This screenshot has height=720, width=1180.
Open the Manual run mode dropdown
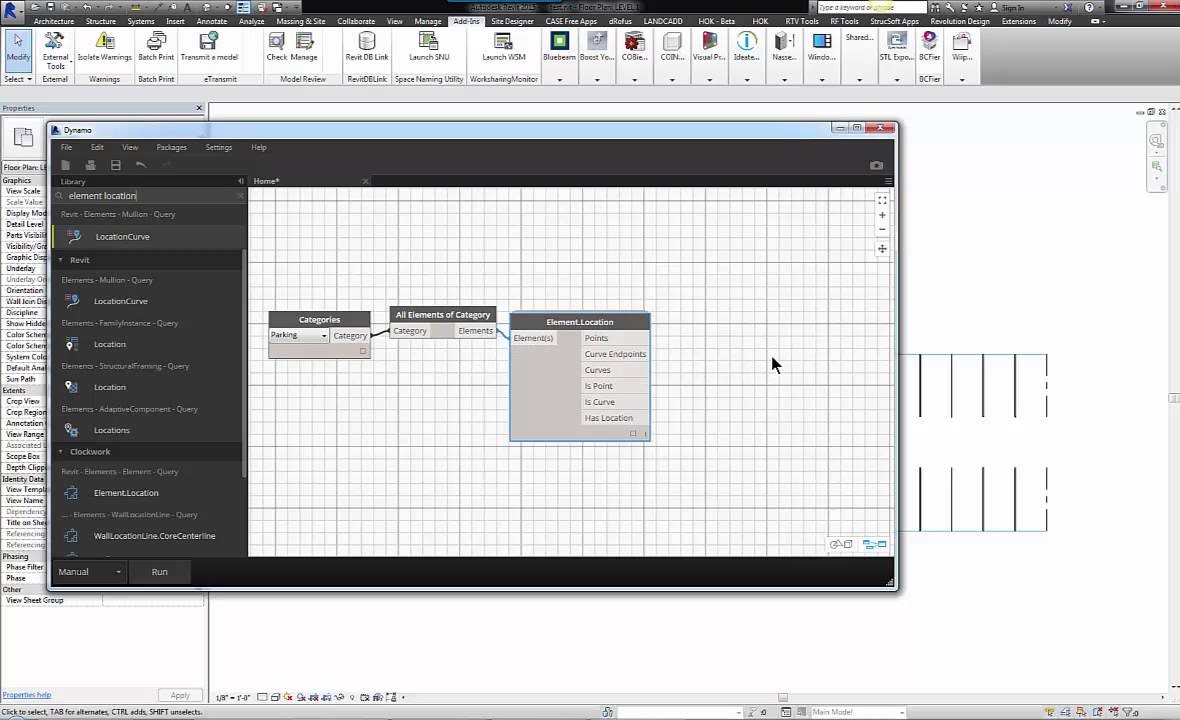(x=90, y=572)
